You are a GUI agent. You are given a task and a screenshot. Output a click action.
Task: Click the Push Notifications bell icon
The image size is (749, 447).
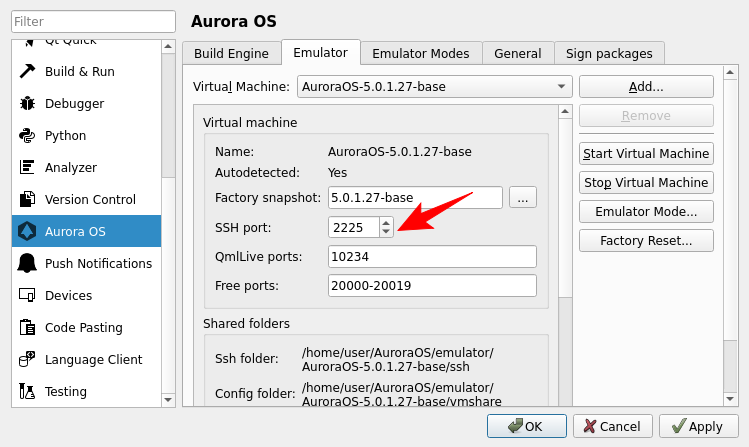(x=27, y=264)
